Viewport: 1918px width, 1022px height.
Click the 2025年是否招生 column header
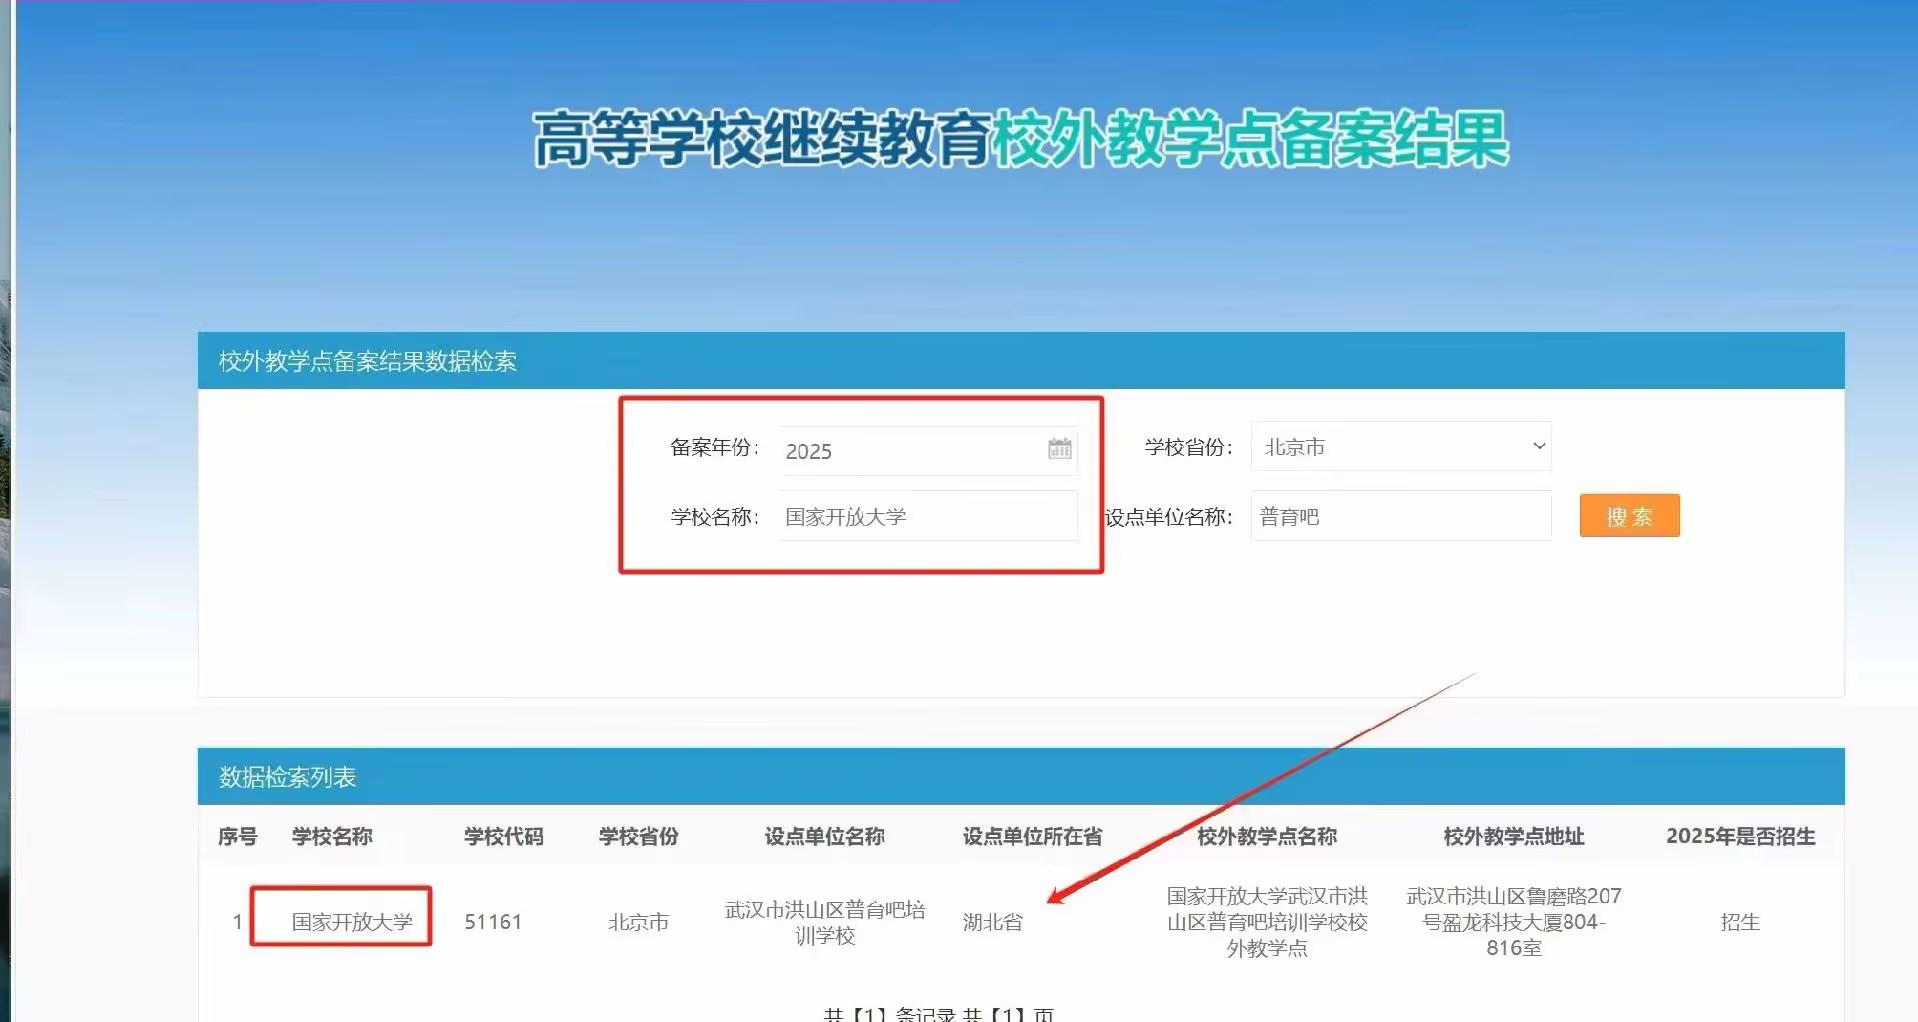pyautogui.click(x=1740, y=836)
